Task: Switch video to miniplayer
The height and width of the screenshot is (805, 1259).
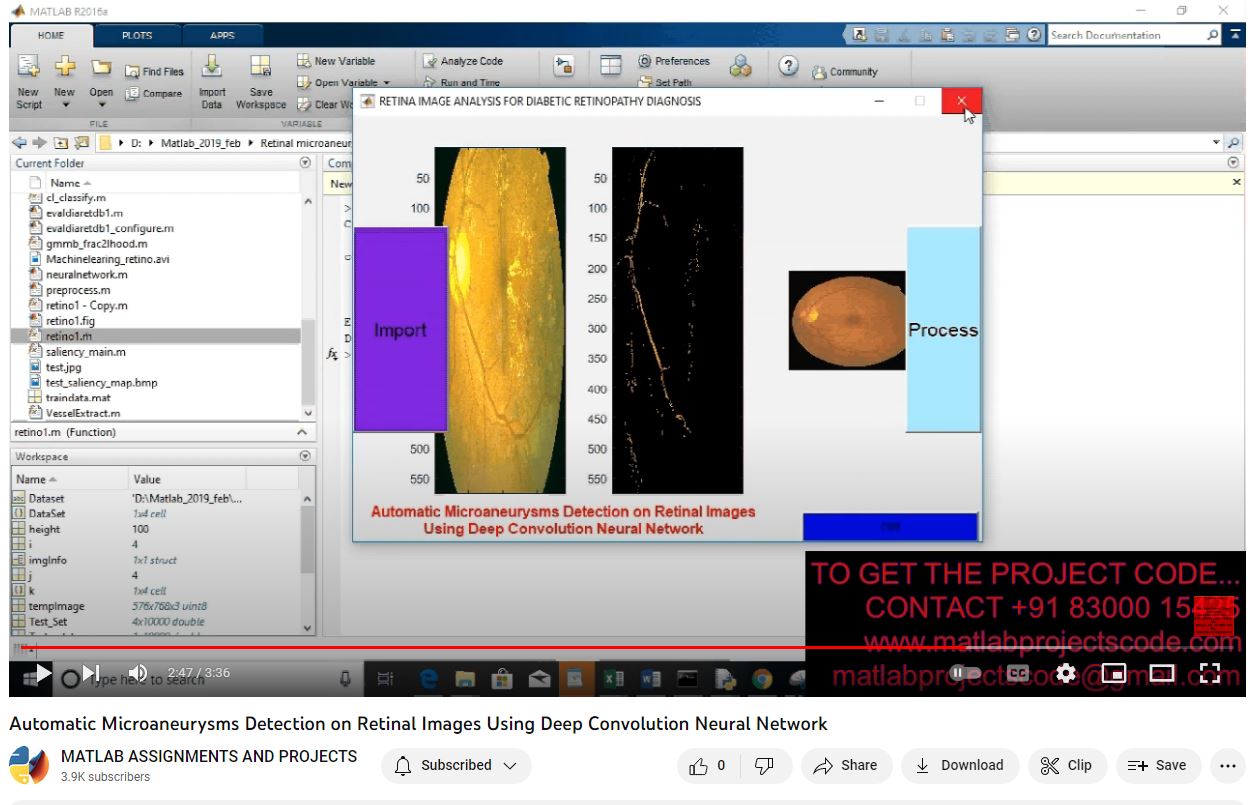Action: [x=1114, y=673]
